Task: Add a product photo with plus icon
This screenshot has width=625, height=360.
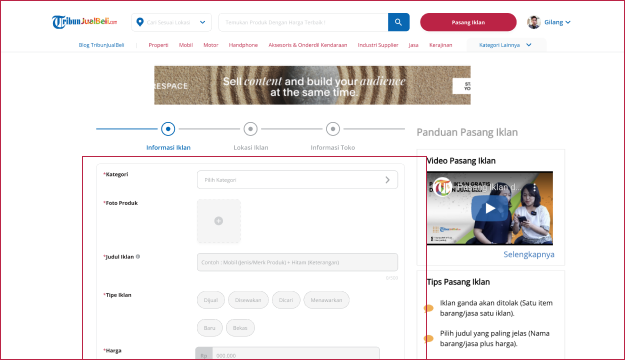Action: point(219,221)
